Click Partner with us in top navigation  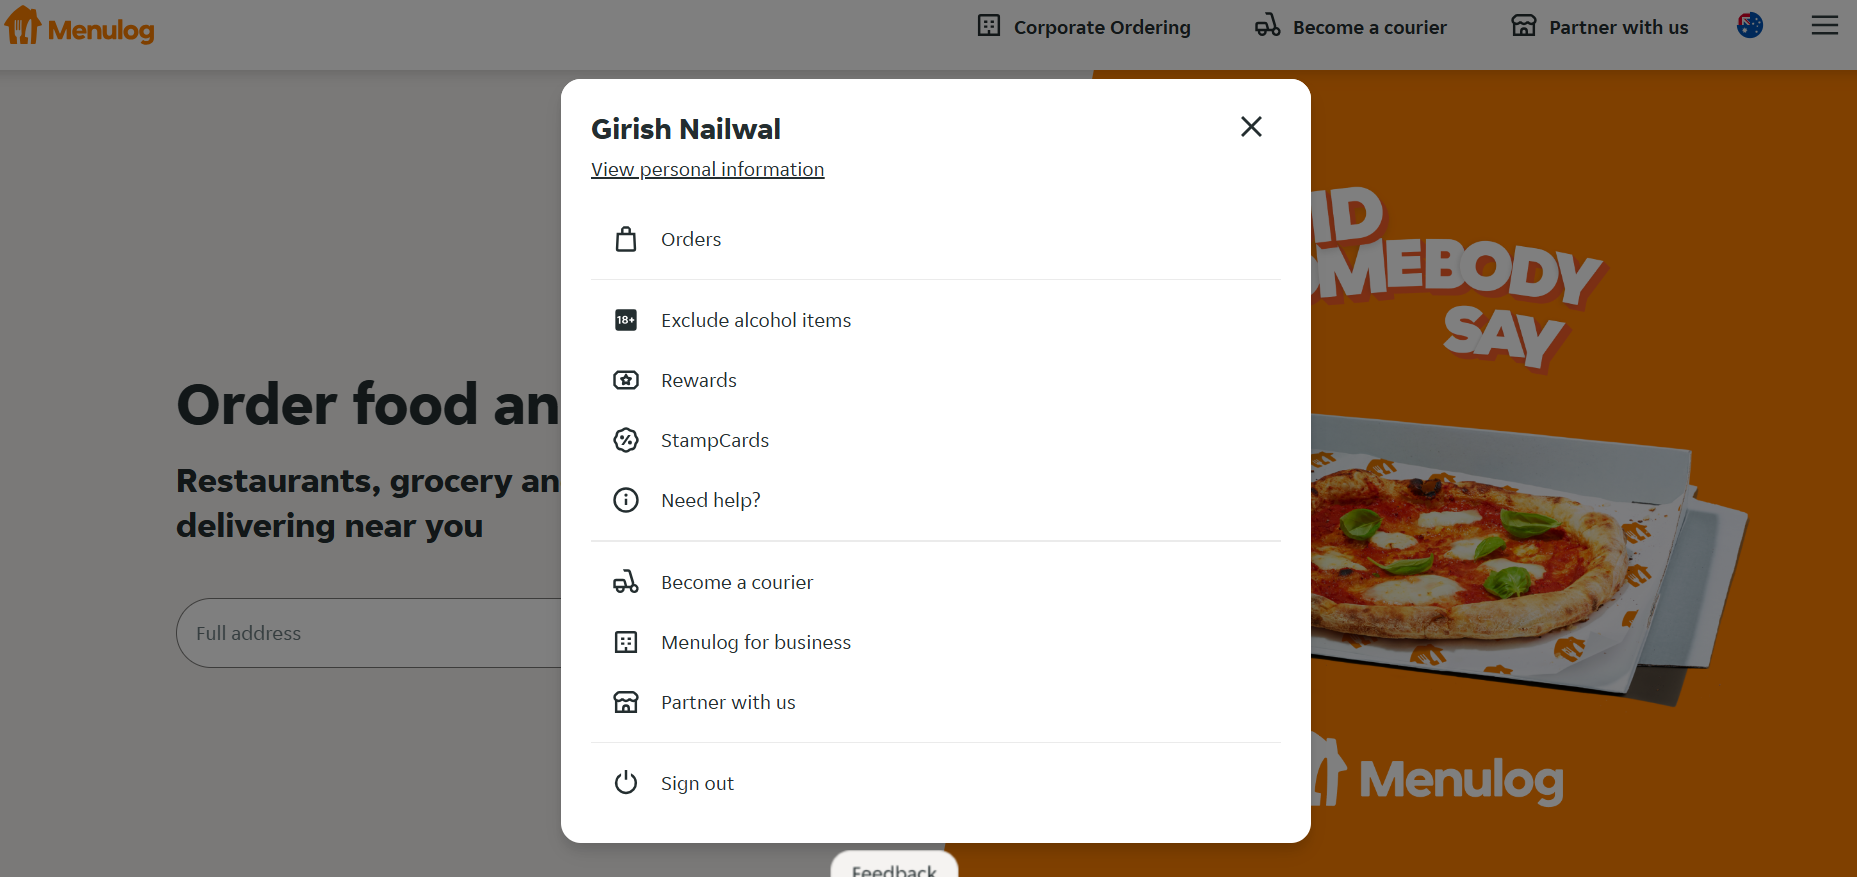coord(1600,27)
